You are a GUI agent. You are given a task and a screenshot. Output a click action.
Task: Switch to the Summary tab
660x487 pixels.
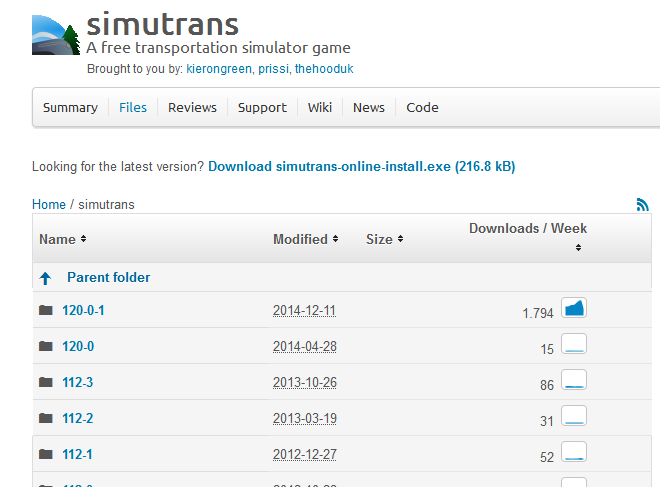pyautogui.click(x=70, y=108)
